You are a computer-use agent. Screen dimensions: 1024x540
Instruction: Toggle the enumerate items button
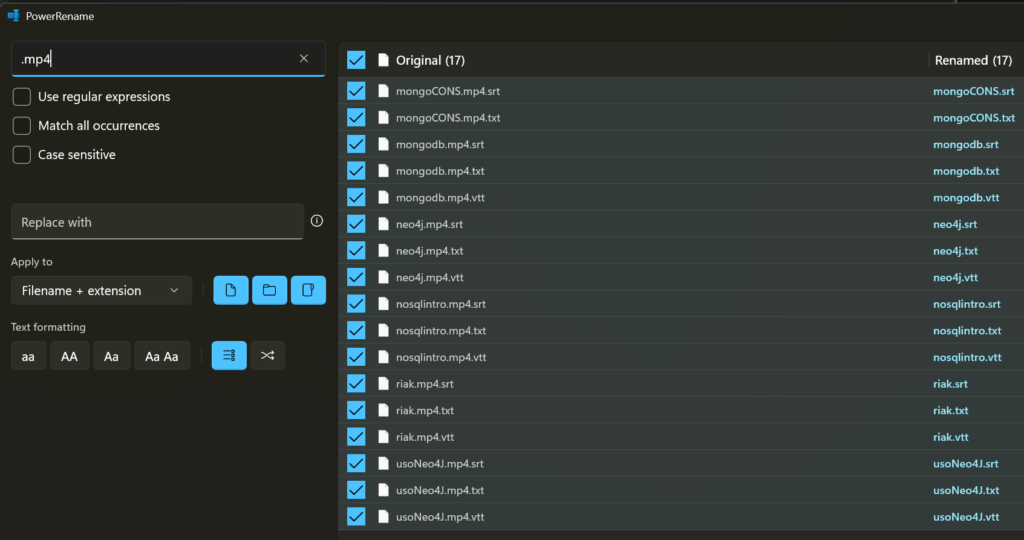pyautogui.click(x=229, y=355)
